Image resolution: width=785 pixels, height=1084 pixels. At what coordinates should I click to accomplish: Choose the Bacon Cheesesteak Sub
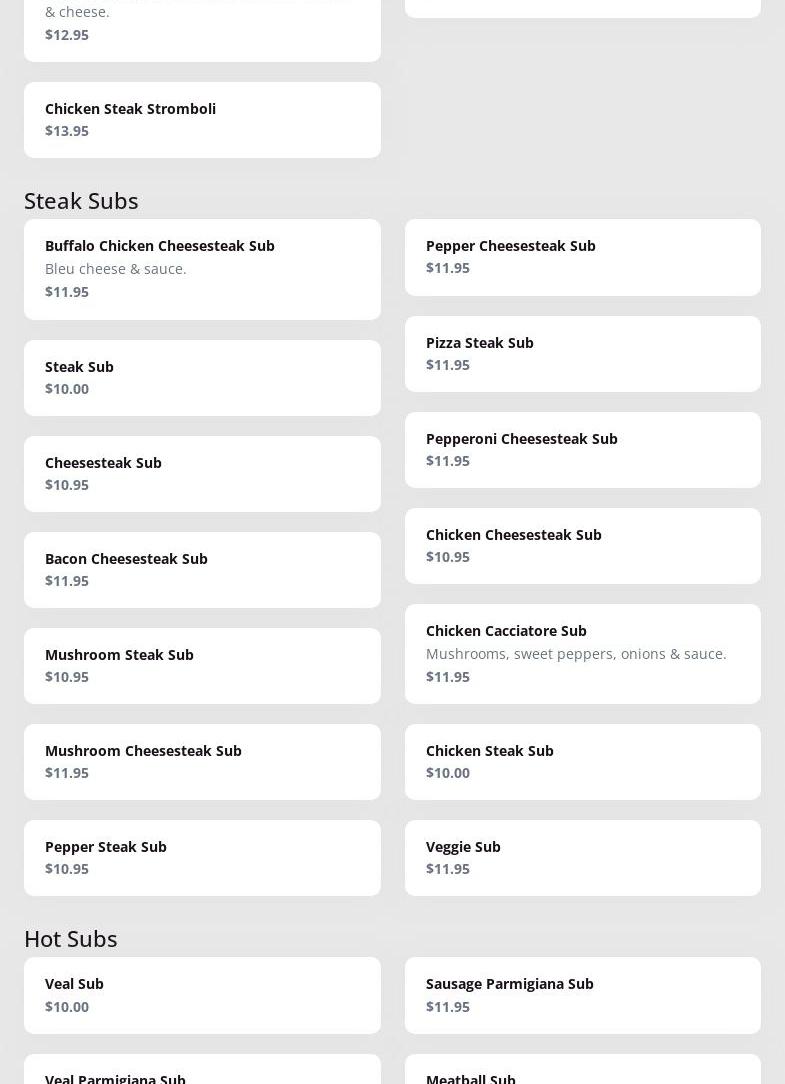point(202,570)
